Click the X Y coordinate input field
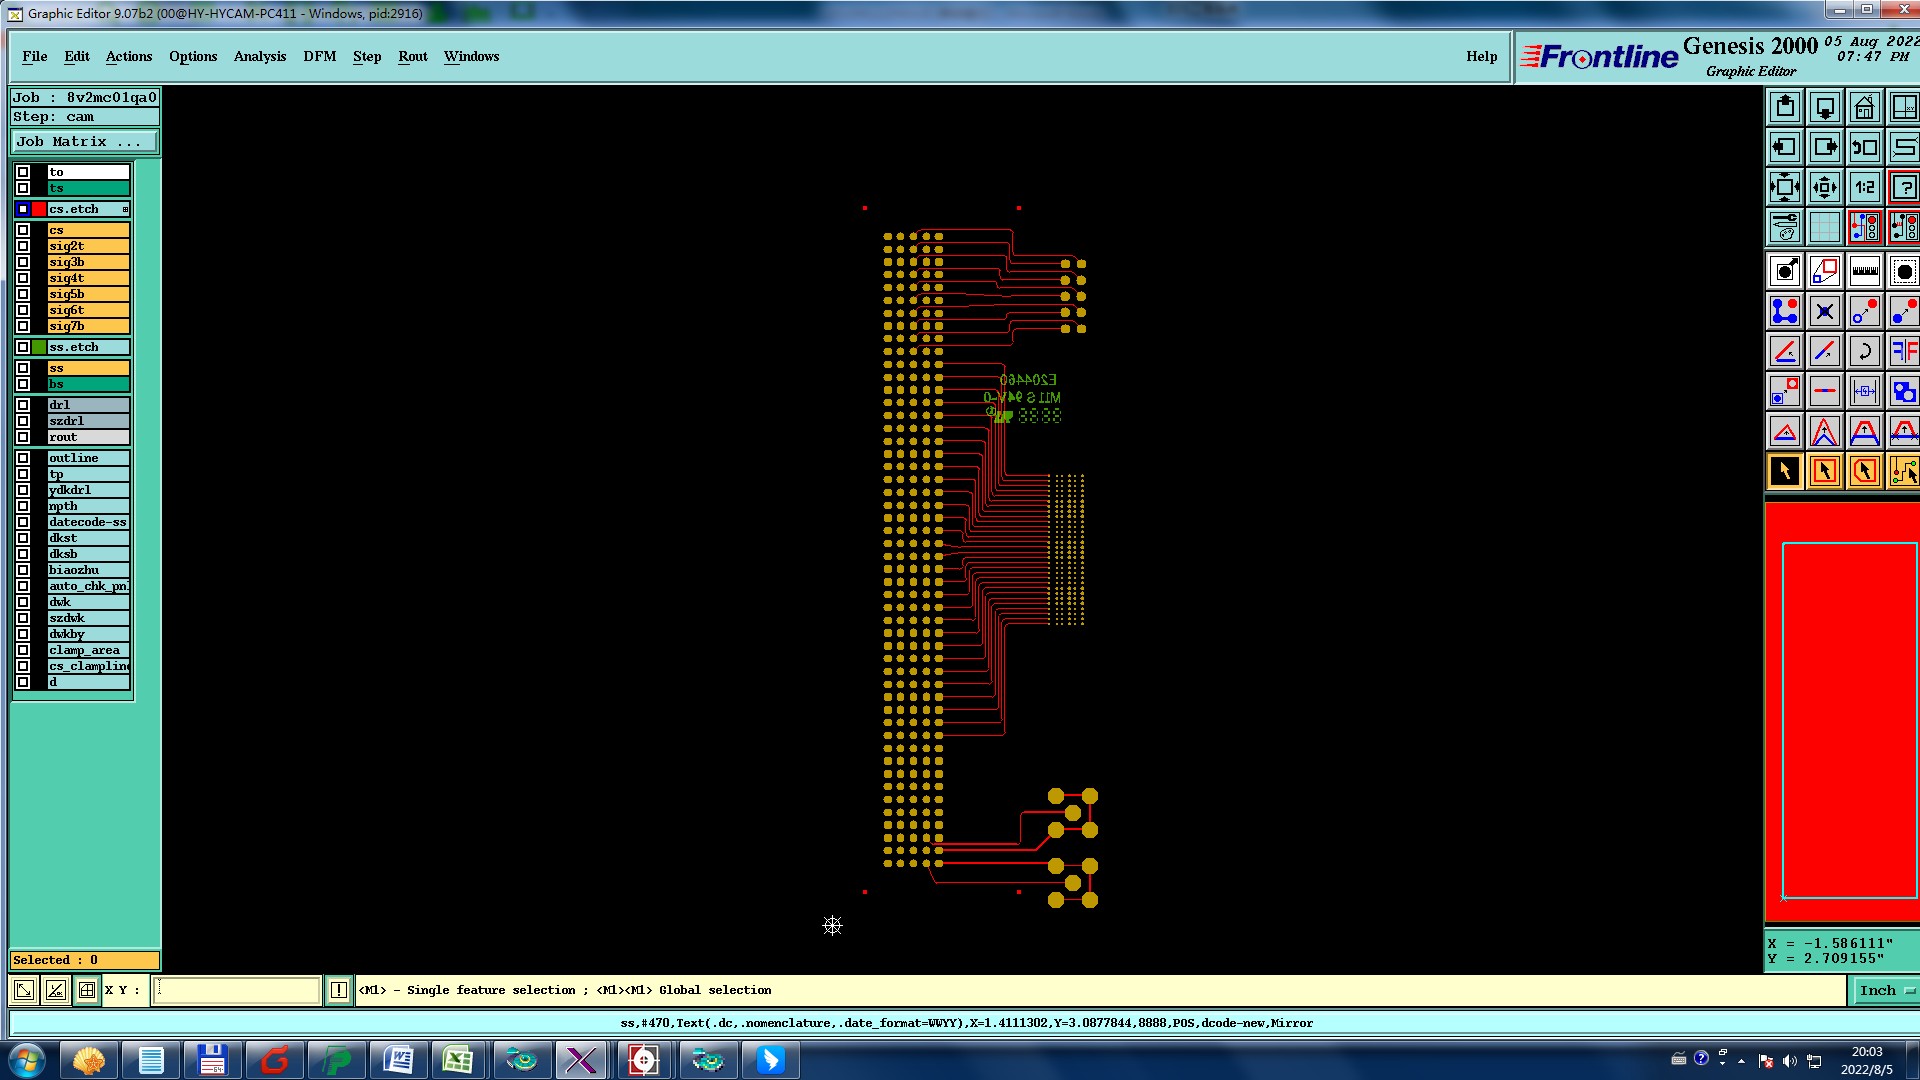Viewport: 1920px width, 1080px height. pyautogui.click(x=237, y=990)
